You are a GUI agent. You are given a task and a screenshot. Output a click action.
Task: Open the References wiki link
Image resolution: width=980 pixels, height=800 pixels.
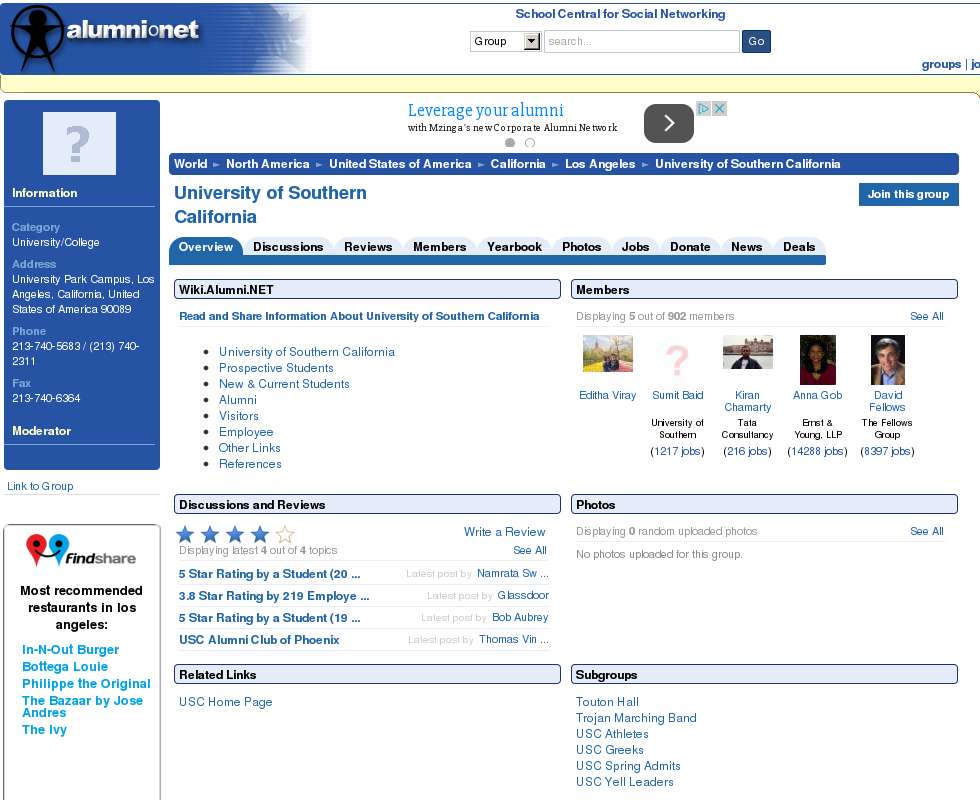click(x=250, y=464)
